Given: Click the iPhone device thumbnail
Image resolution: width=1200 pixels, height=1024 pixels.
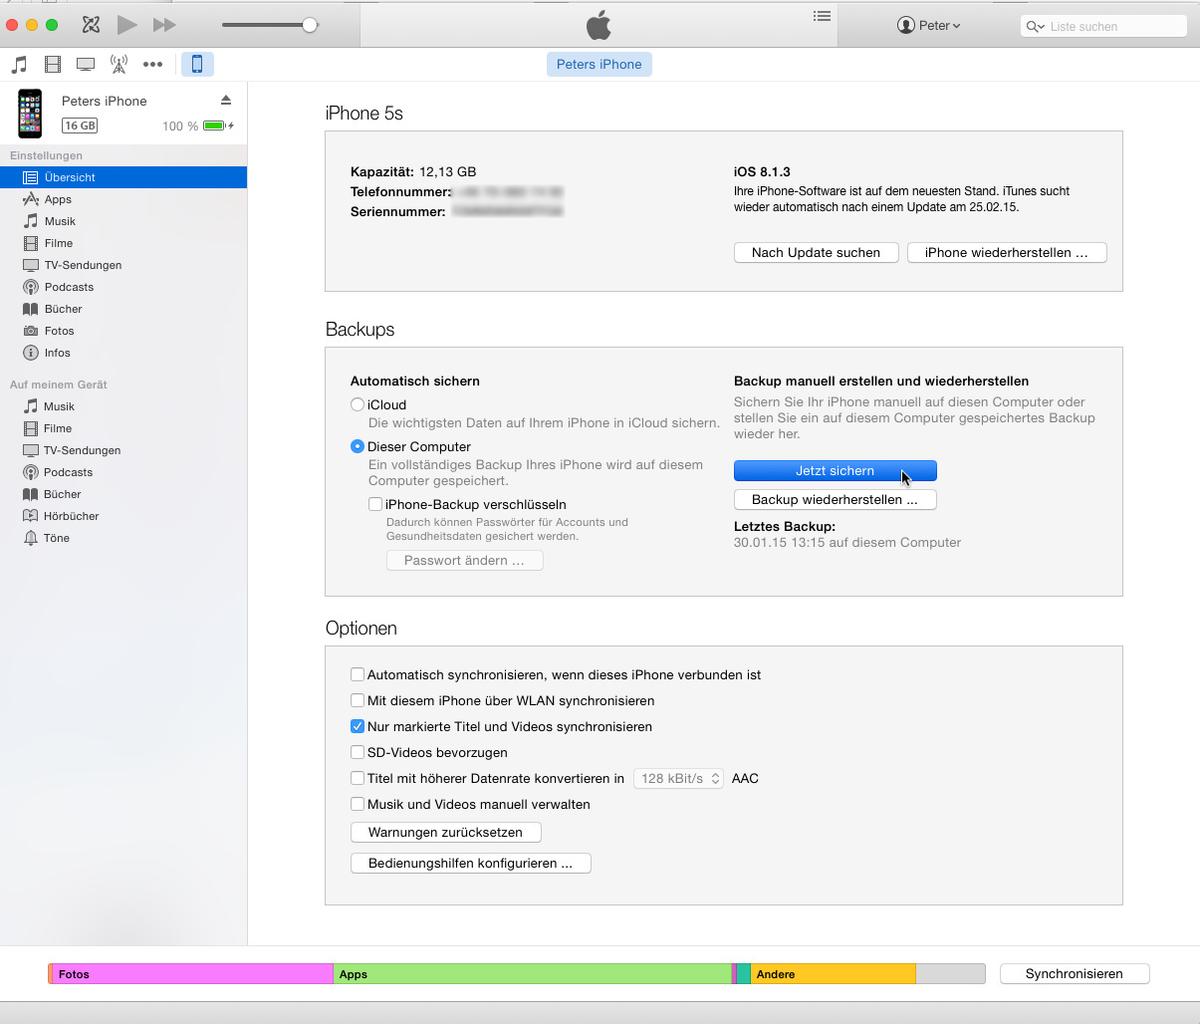Looking at the screenshot, I should [x=30, y=113].
